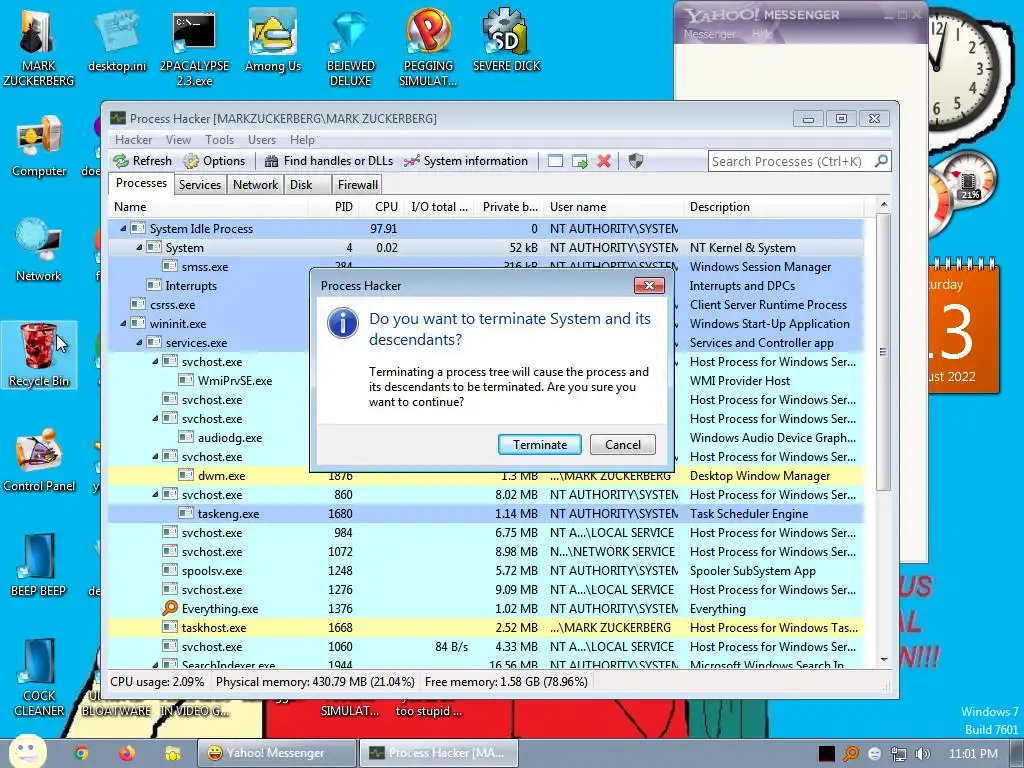Switch to the Services tab
Screen dimensions: 1024x768
tap(200, 185)
